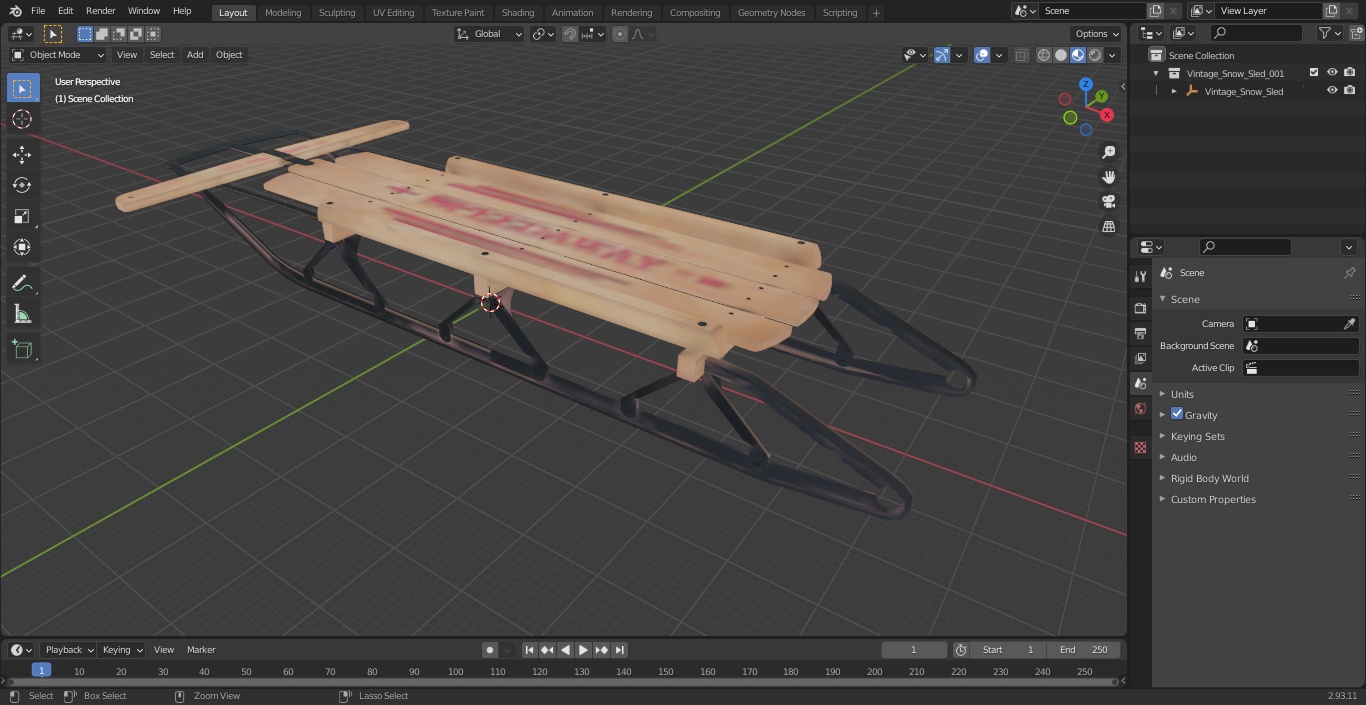Jump to the timeline end frame
Viewport: 1366px width, 705px height.
620,650
